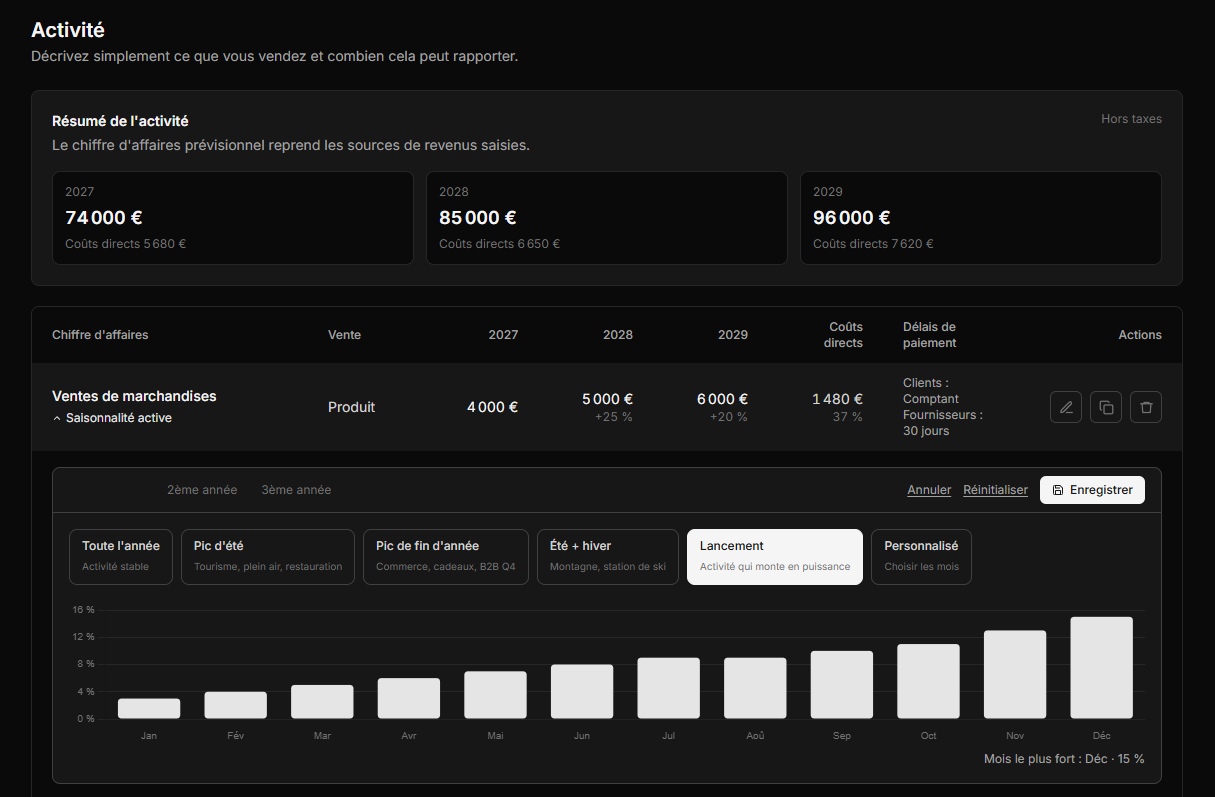Click the Vente column header
The image size is (1215, 797).
coord(344,335)
